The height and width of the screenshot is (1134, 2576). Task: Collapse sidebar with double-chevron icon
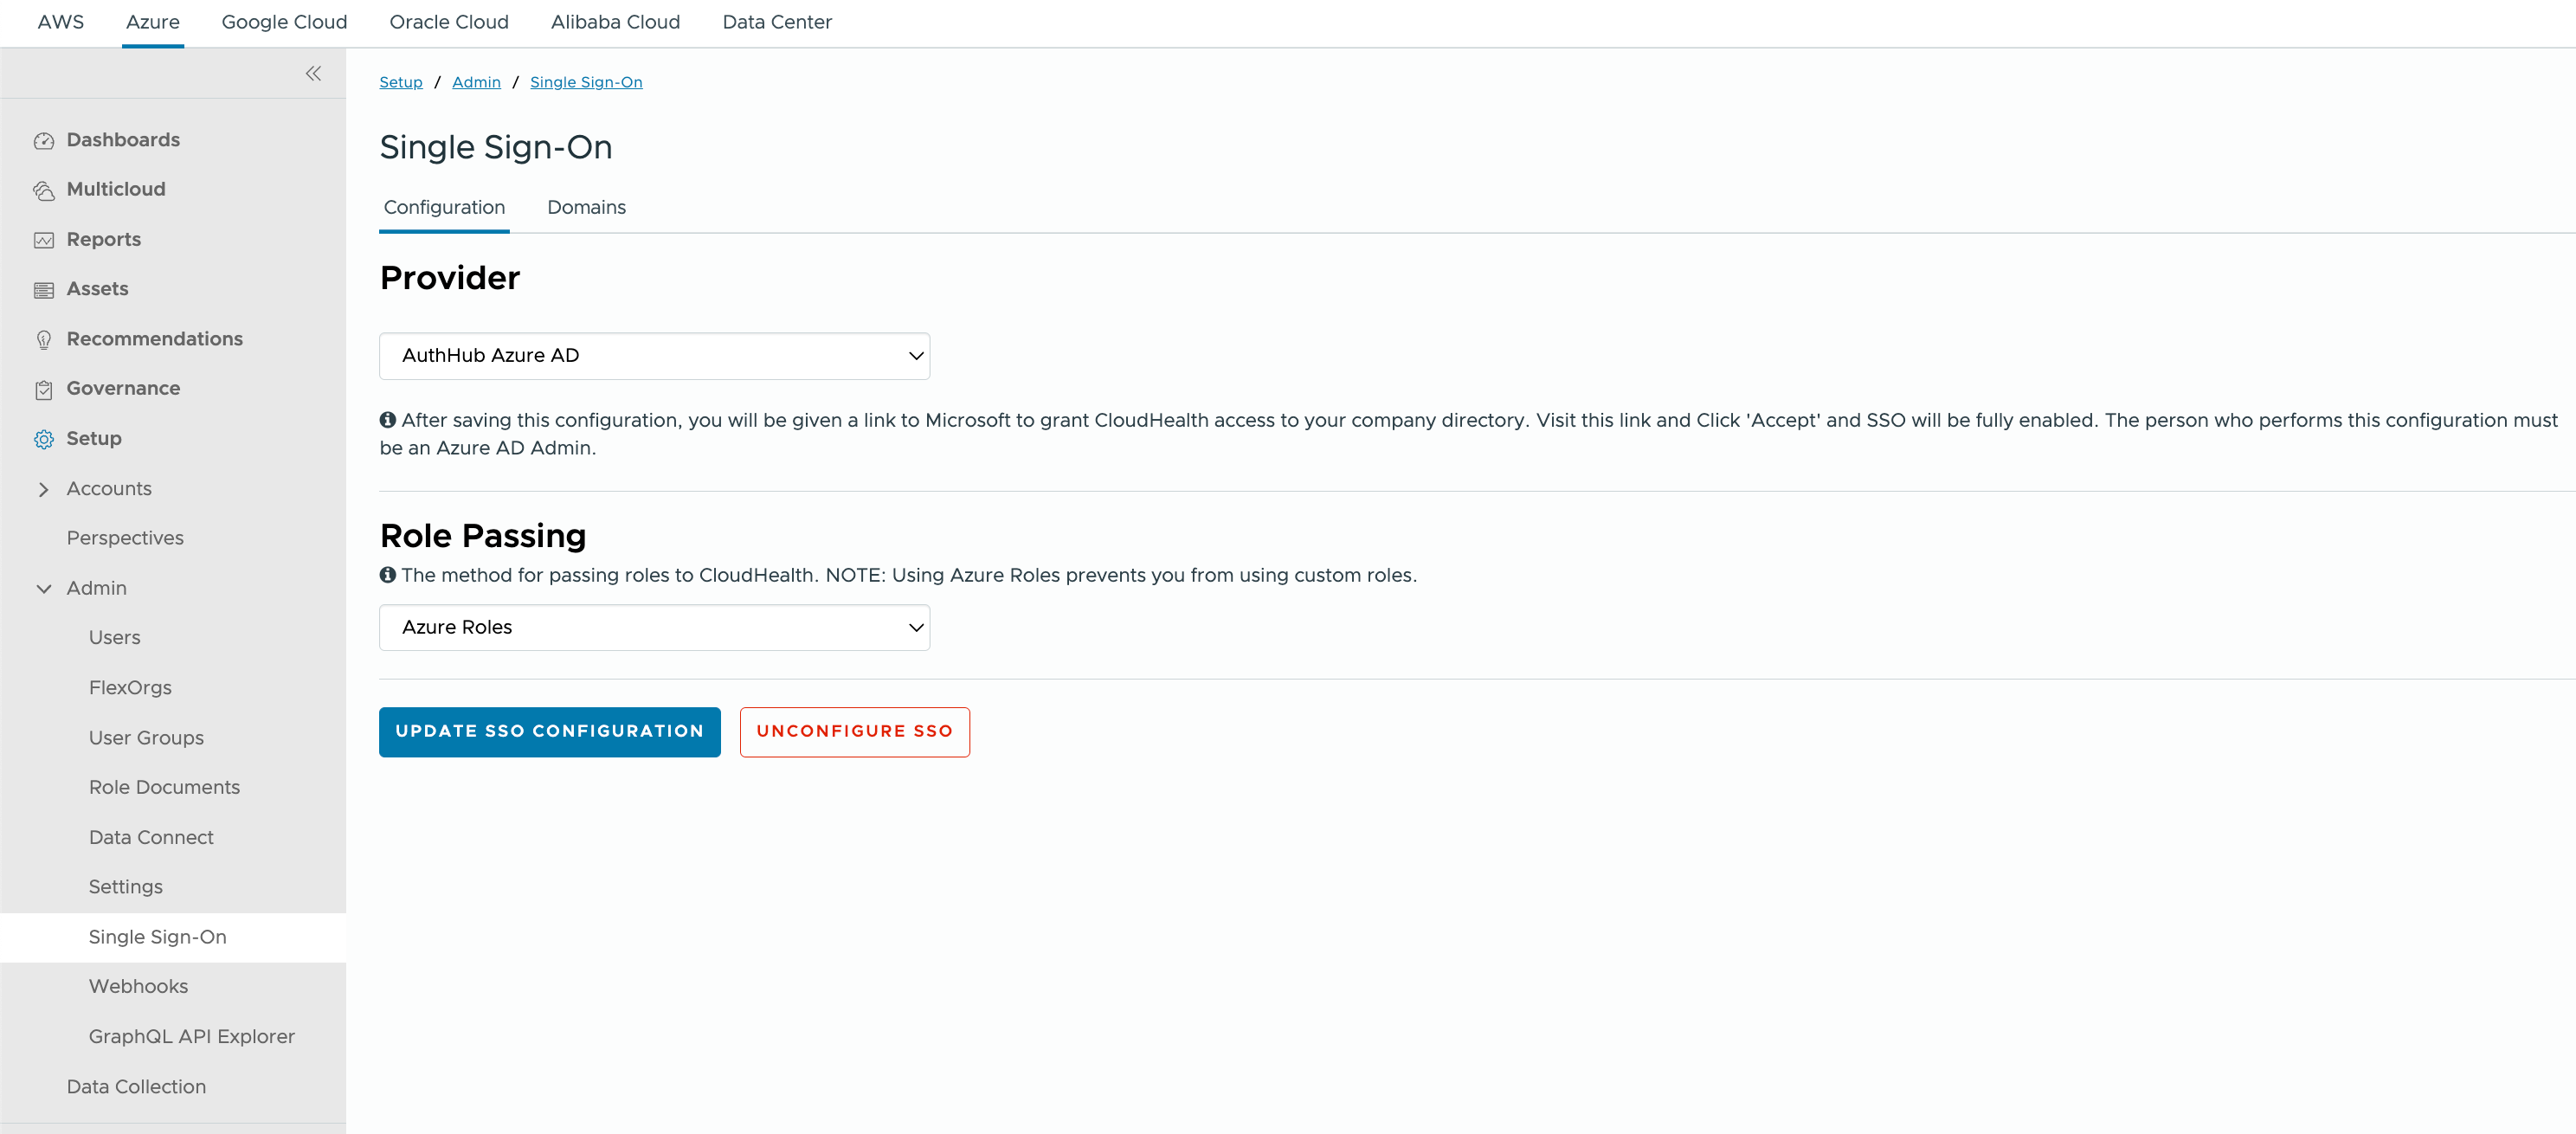(313, 73)
